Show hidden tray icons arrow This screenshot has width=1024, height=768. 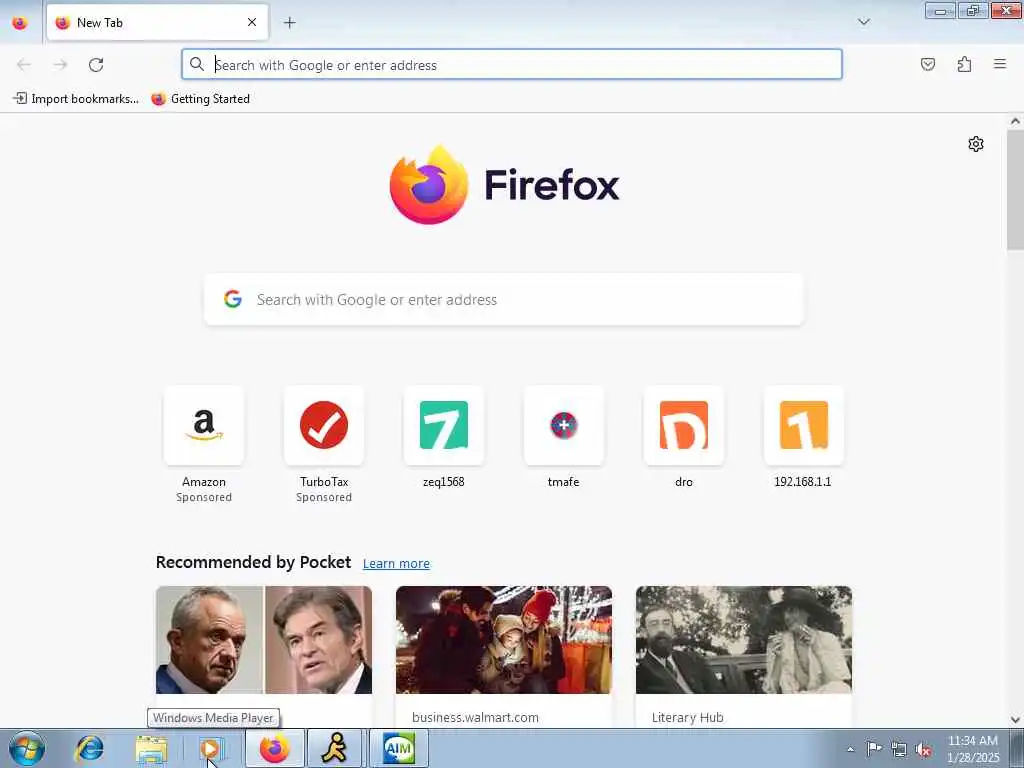[x=850, y=749]
